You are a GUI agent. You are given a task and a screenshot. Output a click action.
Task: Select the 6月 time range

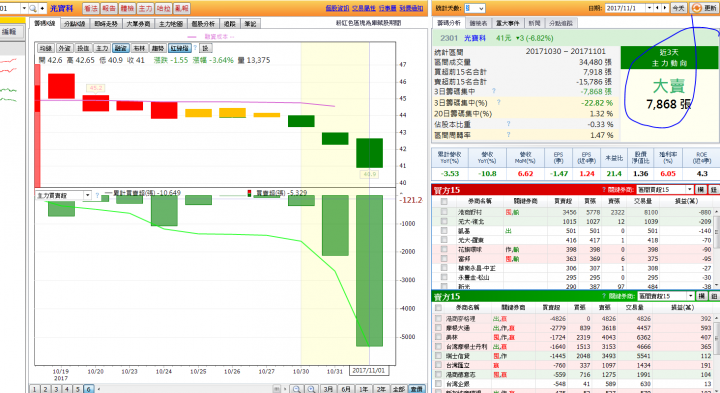(346, 389)
